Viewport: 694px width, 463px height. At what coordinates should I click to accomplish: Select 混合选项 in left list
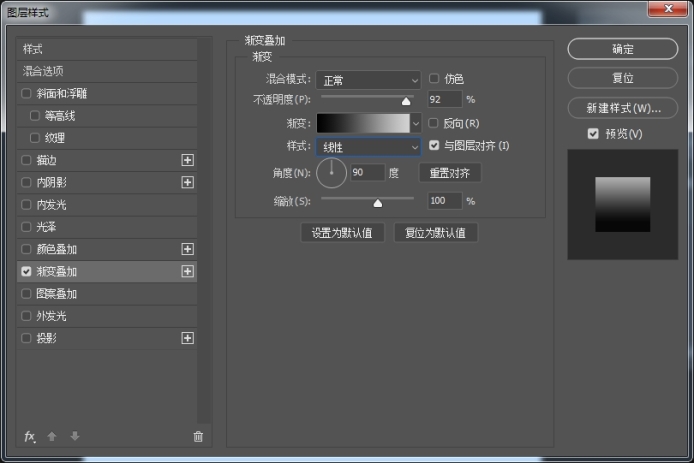pyautogui.click(x=107, y=71)
